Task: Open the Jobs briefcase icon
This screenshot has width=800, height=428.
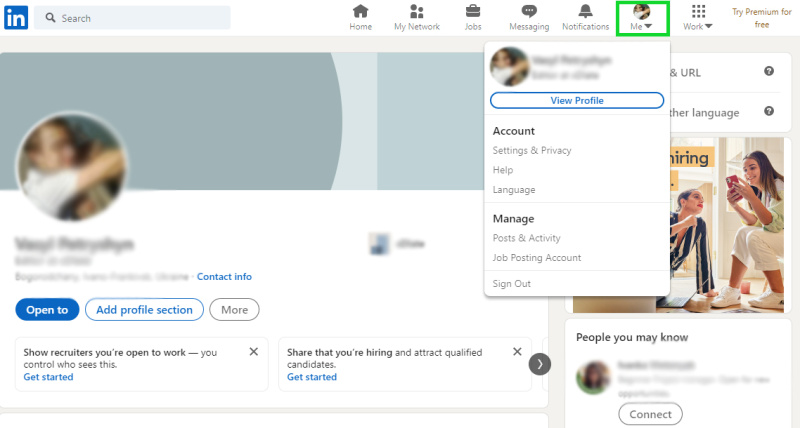Action: tap(473, 11)
